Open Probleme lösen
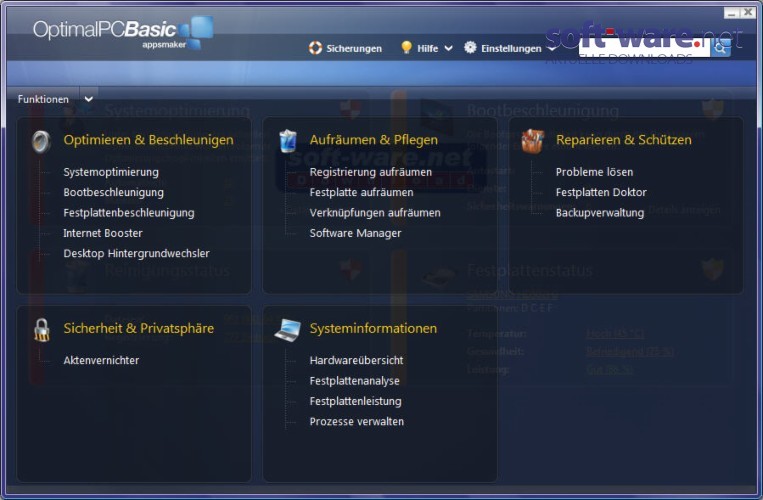This screenshot has width=763, height=500. [x=595, y=172]
